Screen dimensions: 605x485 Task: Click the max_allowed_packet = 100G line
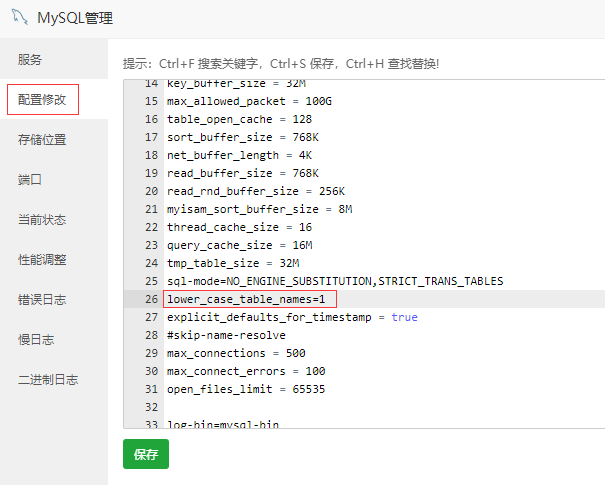pyautogui.click(x=249, y=101)
